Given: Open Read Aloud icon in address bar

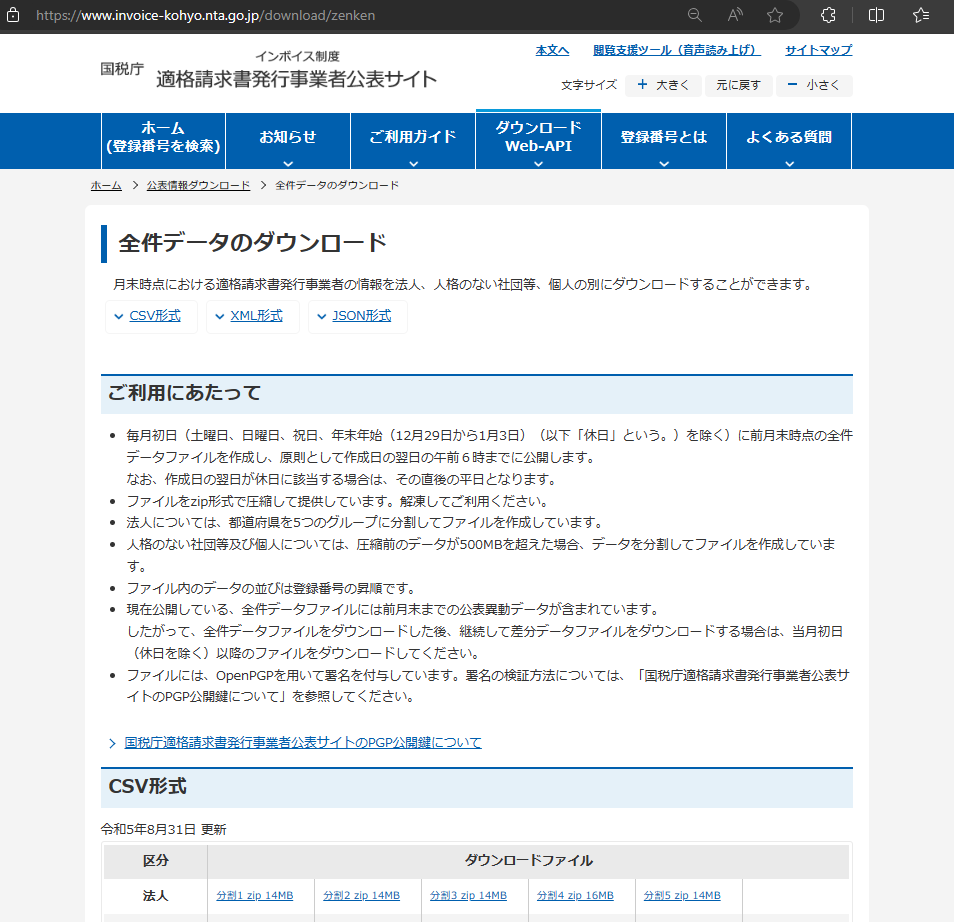Looking at the screenshot, I should coord(735,15).
